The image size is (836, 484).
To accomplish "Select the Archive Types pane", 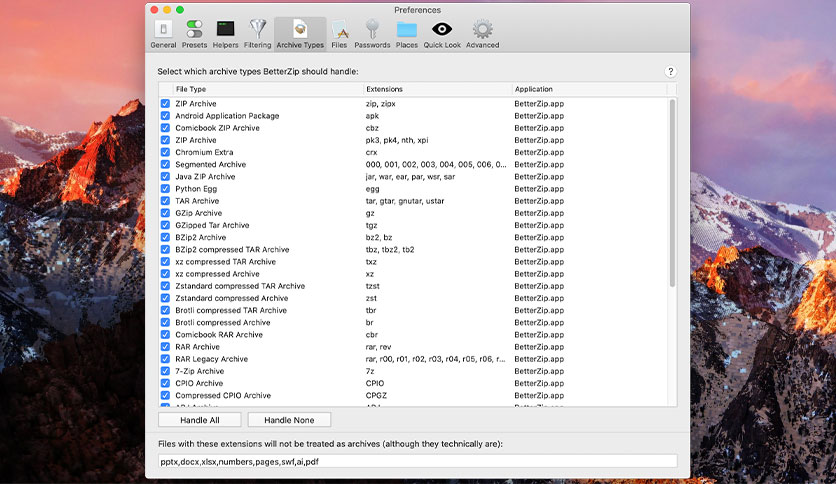I will click(300, 34).
